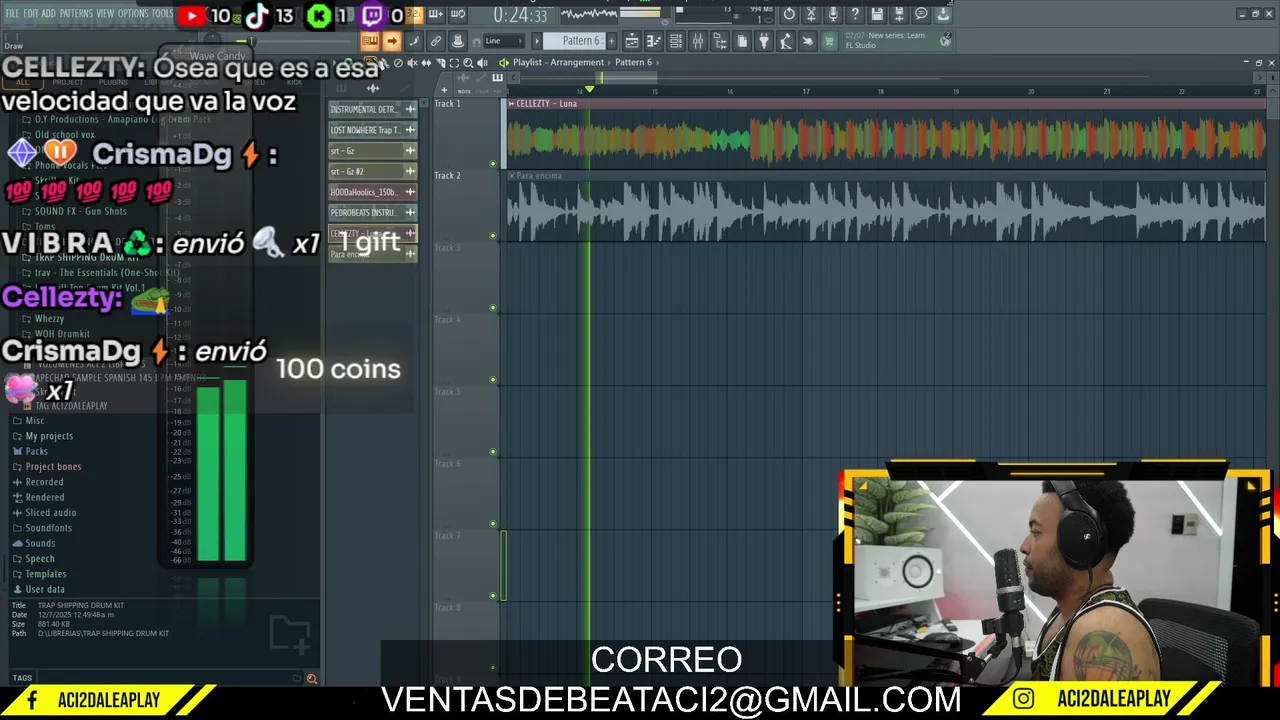Save the project with floppy icon
This screenshot has width=1280, height=720.
click(x=877, y=15)
